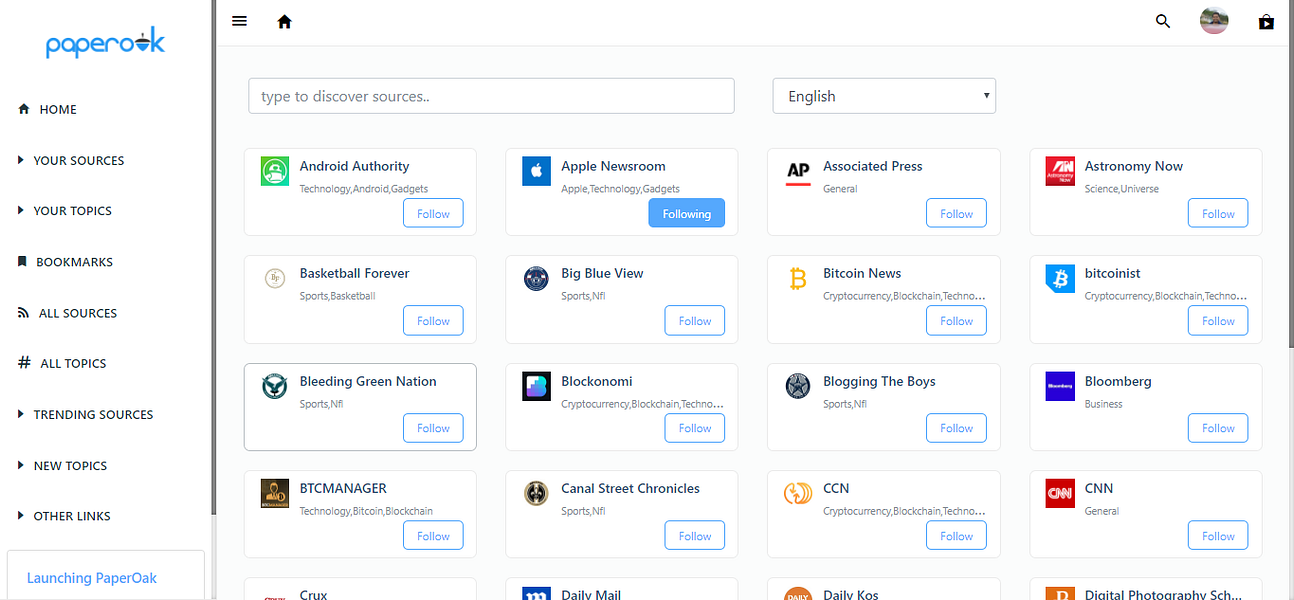1294x600 pixels.
Task: Click the Bitcoin News logo icon
Action: [798, 278]
